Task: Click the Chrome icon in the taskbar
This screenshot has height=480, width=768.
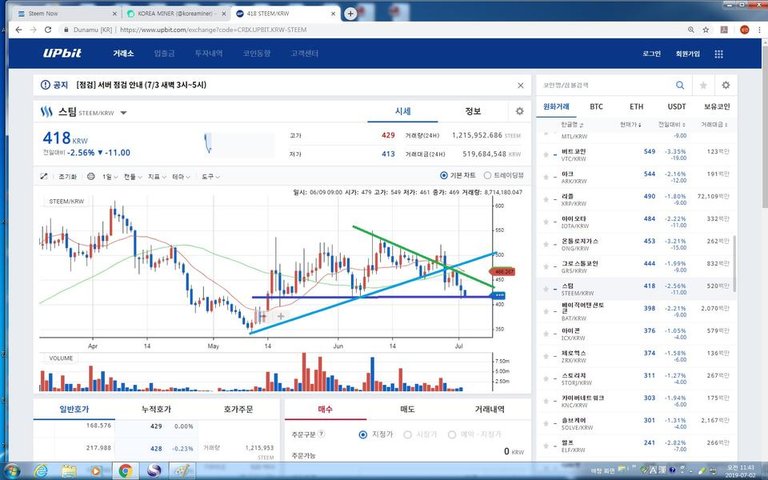Action: (125, 471)
